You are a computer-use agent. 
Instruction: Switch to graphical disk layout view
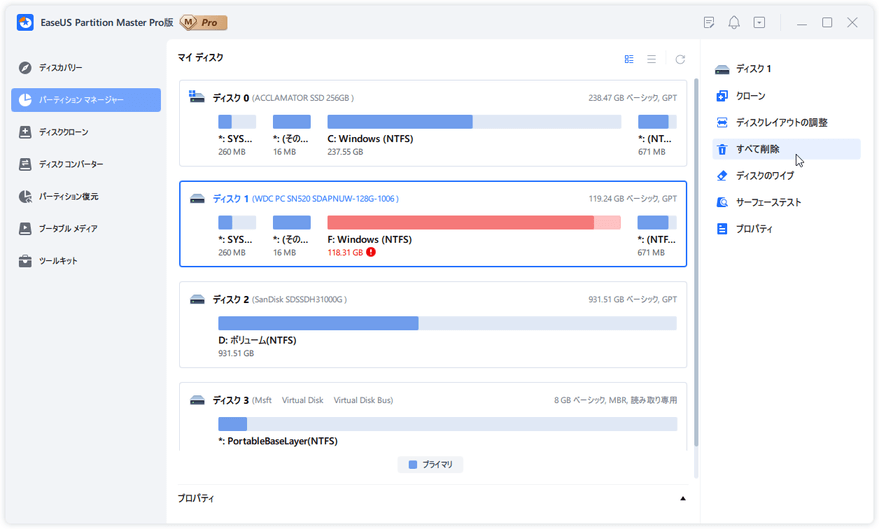point(629,59)
